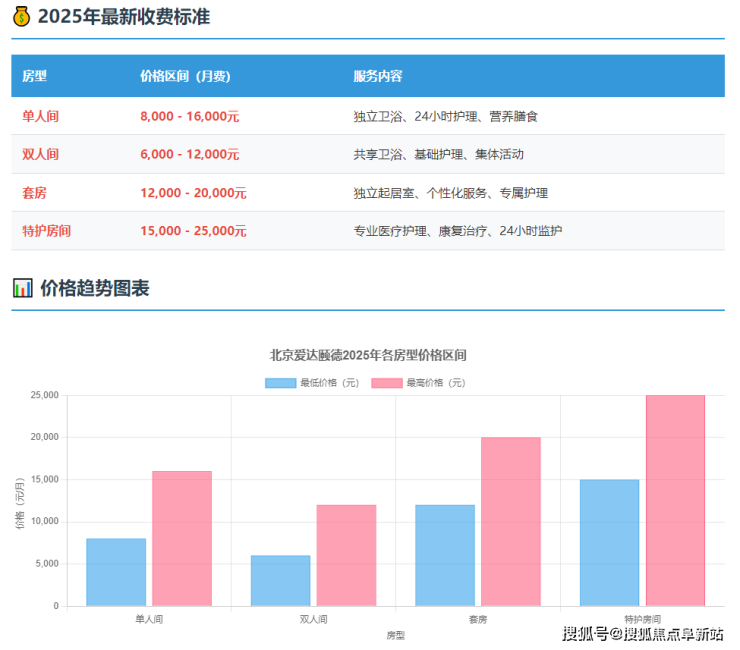Viewport: 740px width, 650px height.
Task: Click the 最低价格（元） legend label
Action: click(x=329, y=383)
